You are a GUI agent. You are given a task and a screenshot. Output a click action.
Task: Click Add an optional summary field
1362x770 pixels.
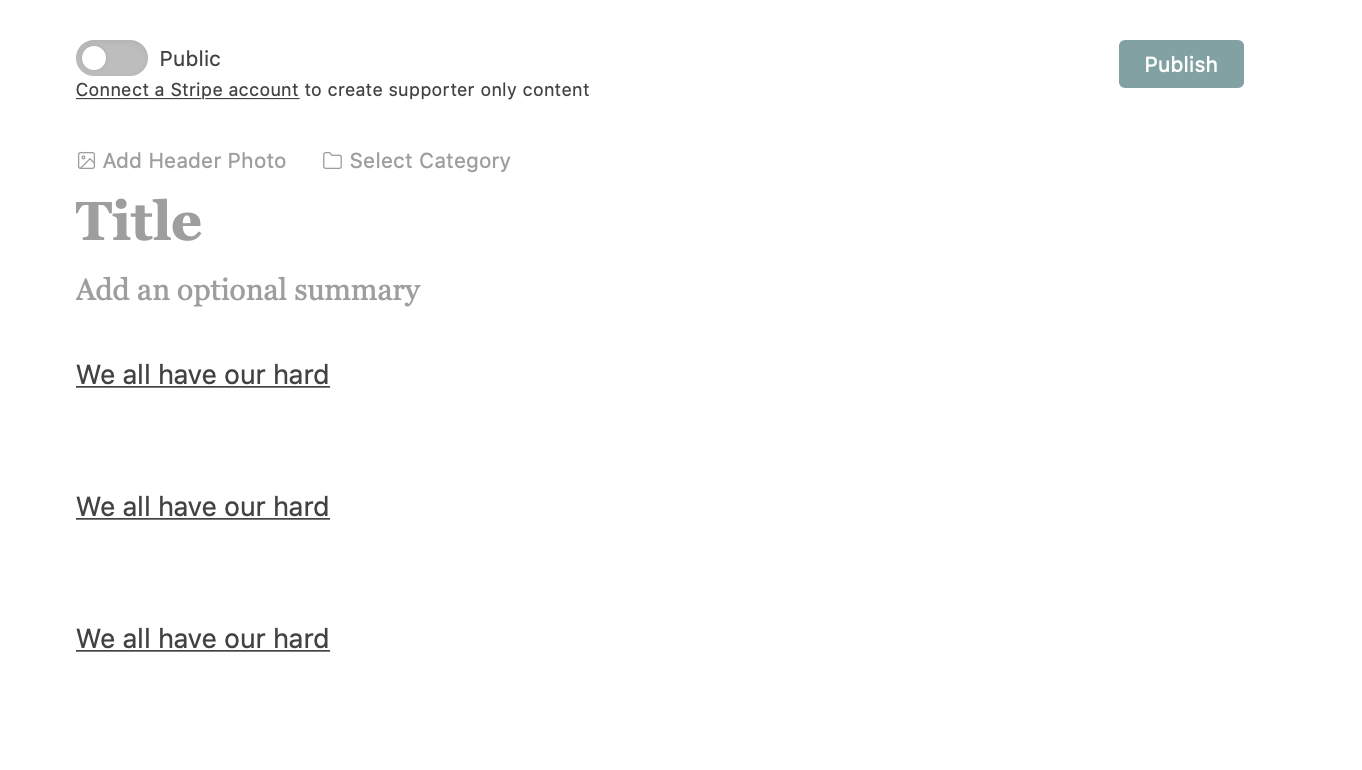coord(248,290)
